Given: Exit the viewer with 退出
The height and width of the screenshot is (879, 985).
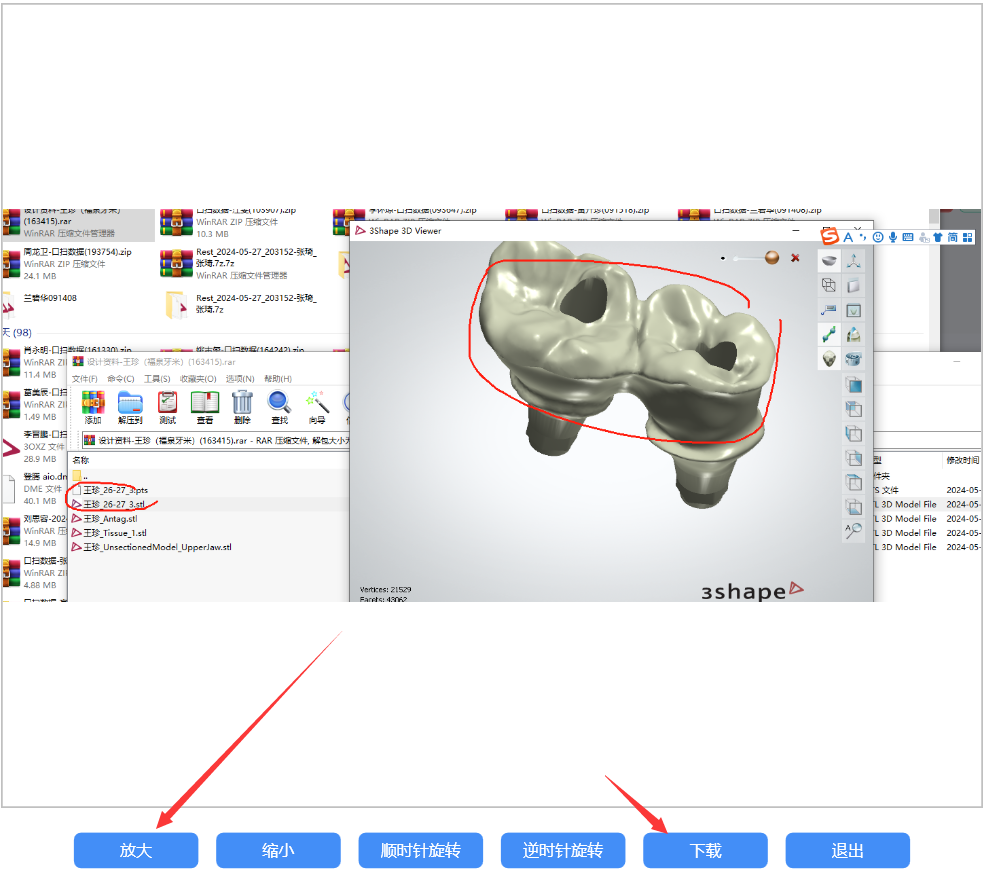Looking at the screenshot, I should coord(847,850).
